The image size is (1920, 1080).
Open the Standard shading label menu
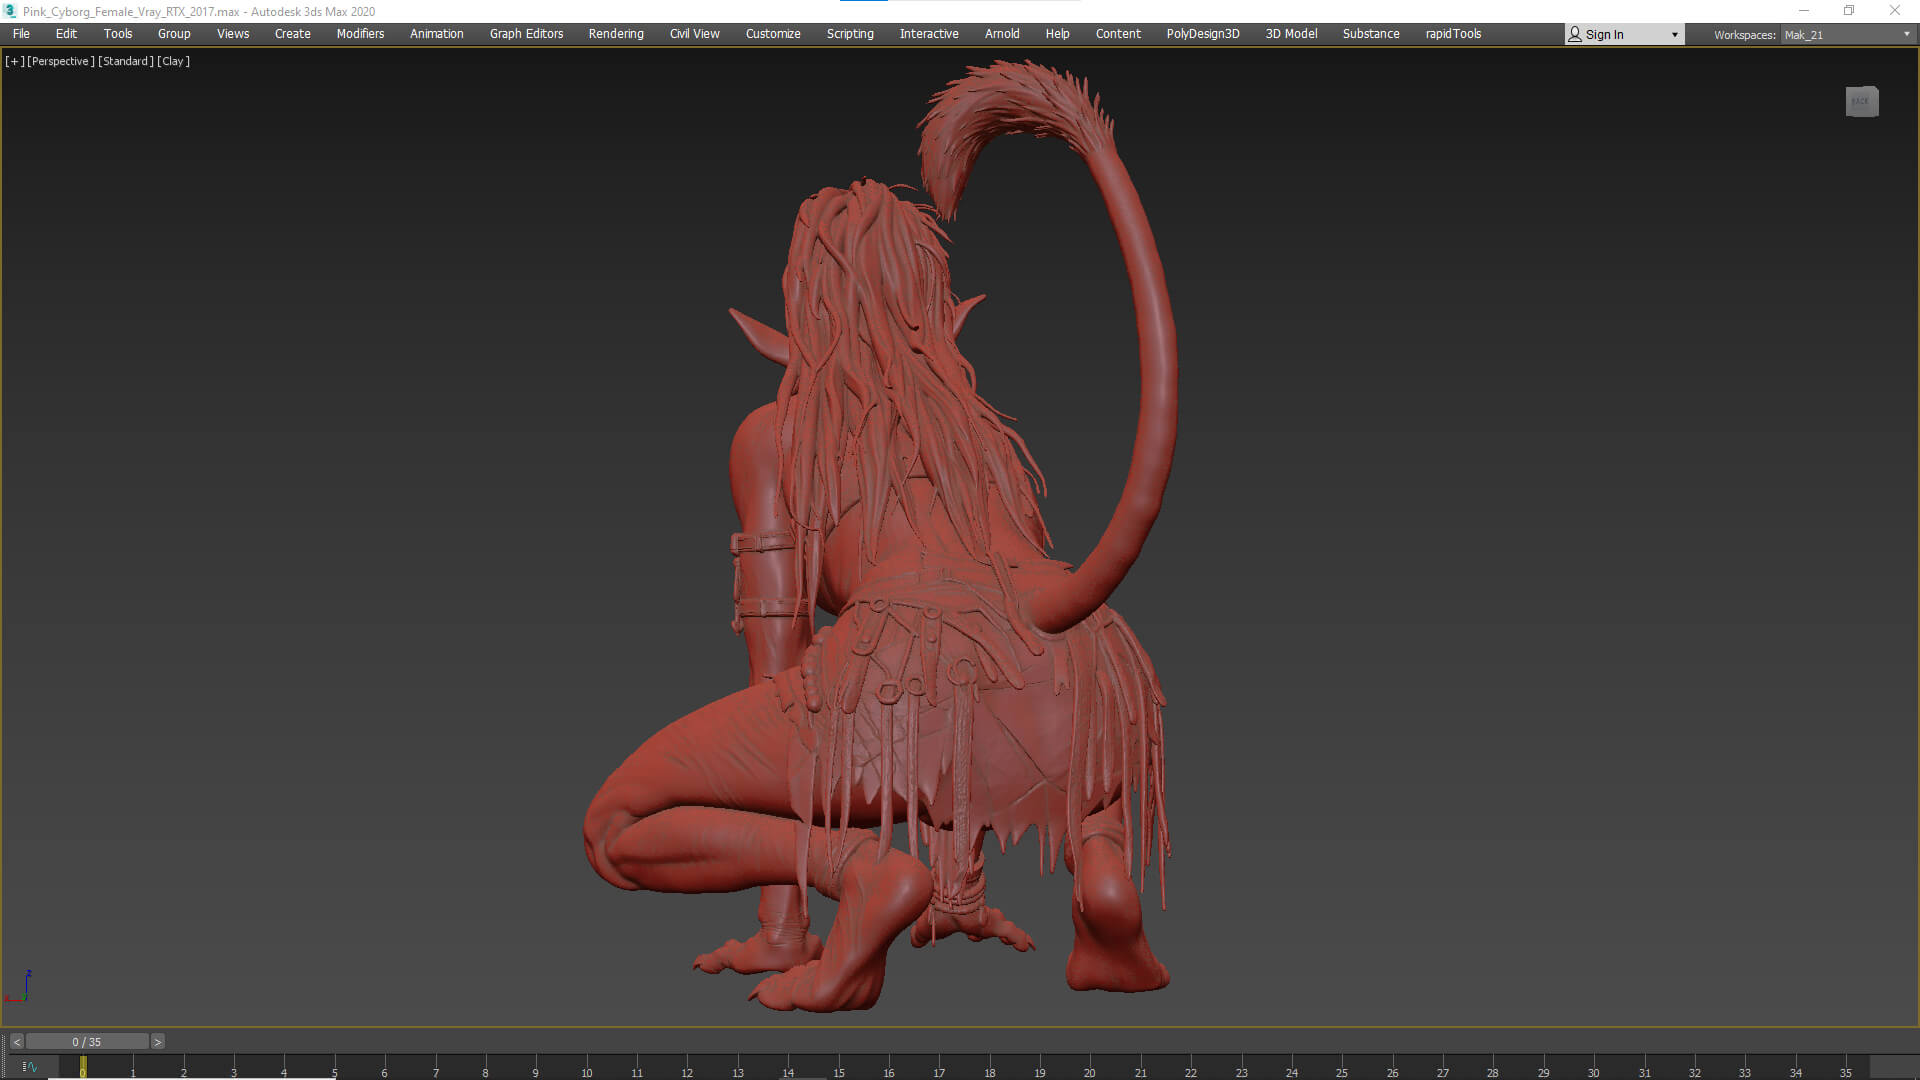tap(126, 61)
